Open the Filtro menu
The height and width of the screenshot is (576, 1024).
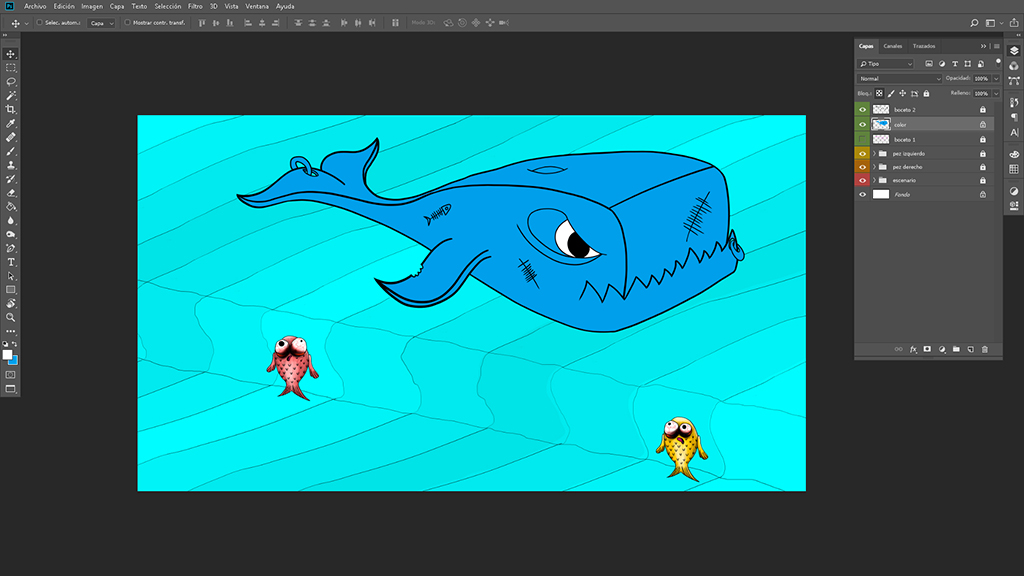click(195, 6)
